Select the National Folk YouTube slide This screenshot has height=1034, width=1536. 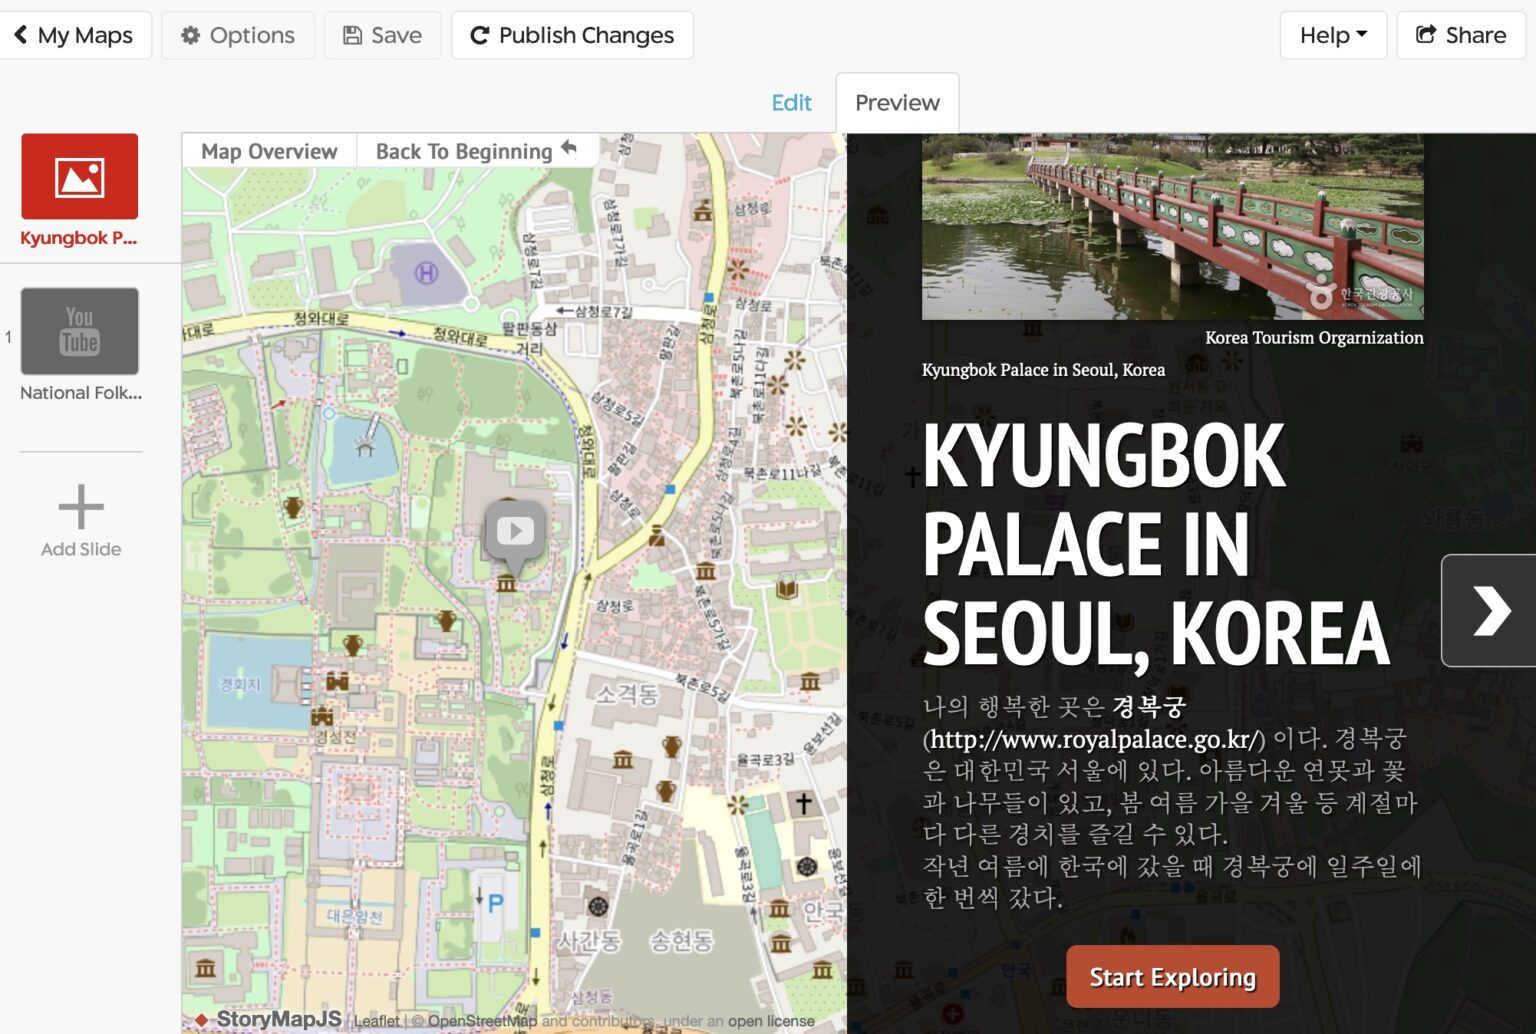[x=79, y=331]
